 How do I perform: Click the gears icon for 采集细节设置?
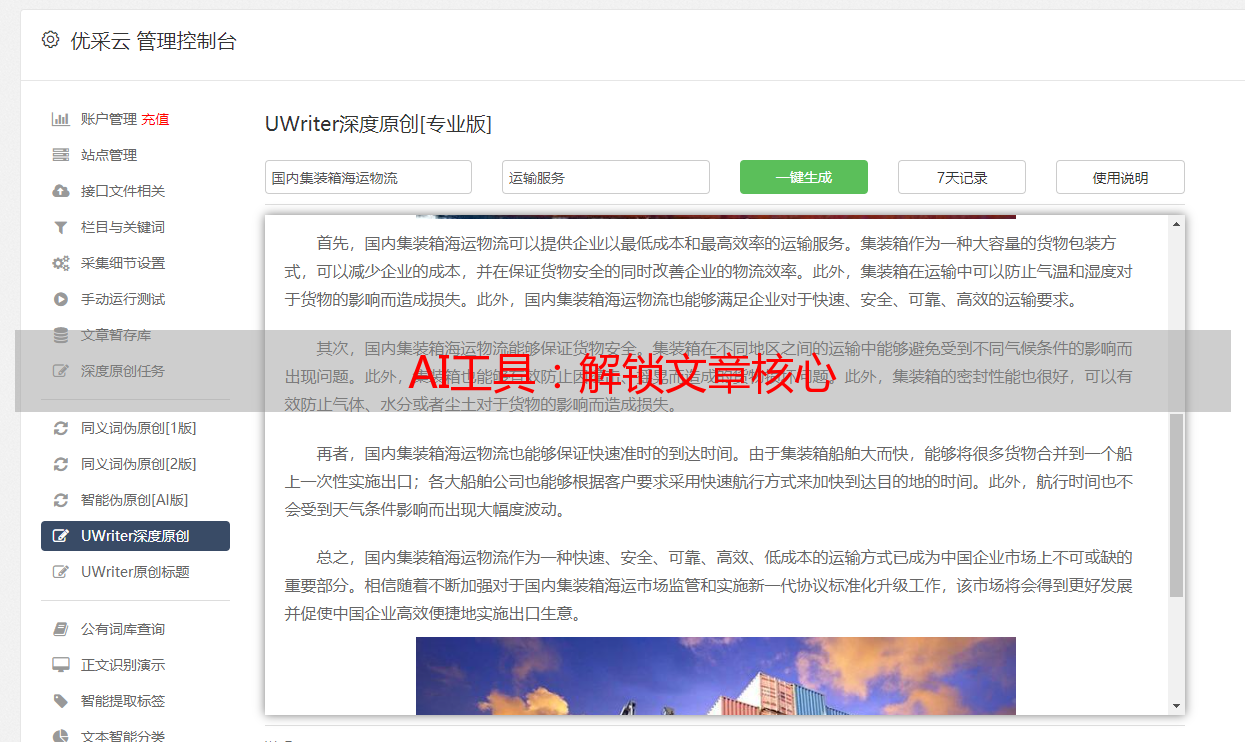coord(61,263)
